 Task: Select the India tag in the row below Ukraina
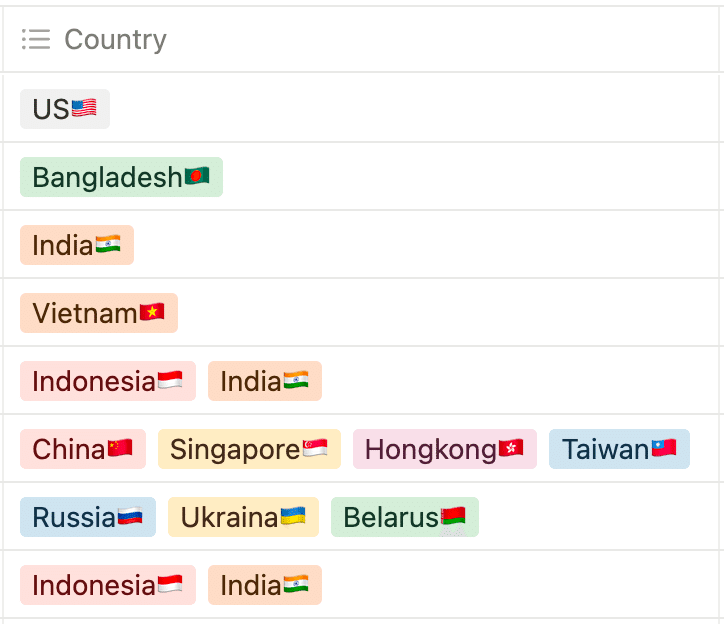tap(265, 585)
